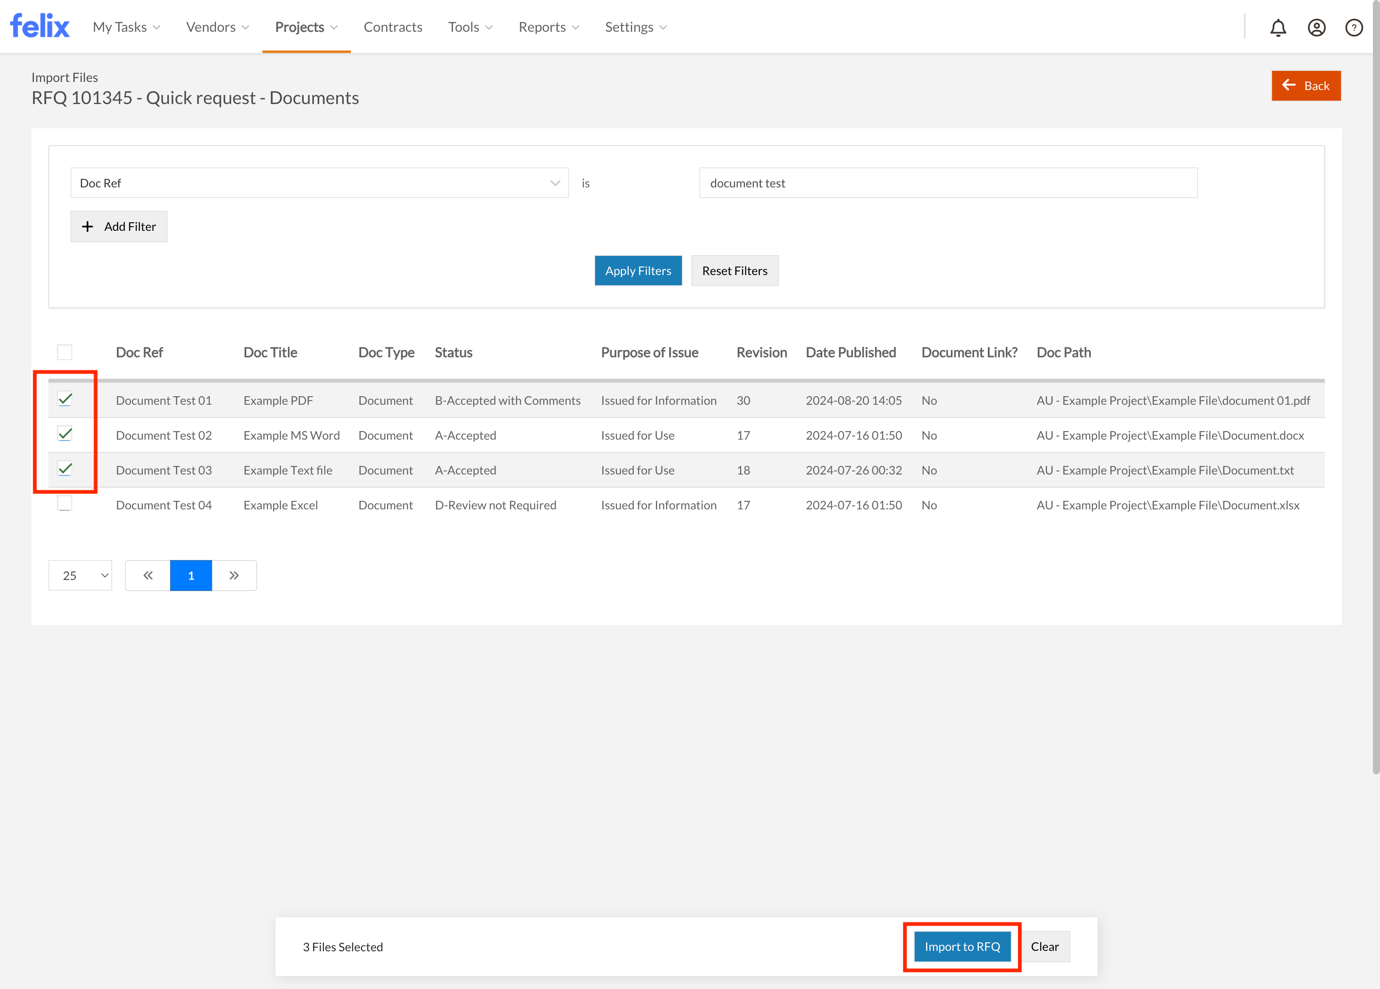Click Reset Filters button

click(735, 271)
